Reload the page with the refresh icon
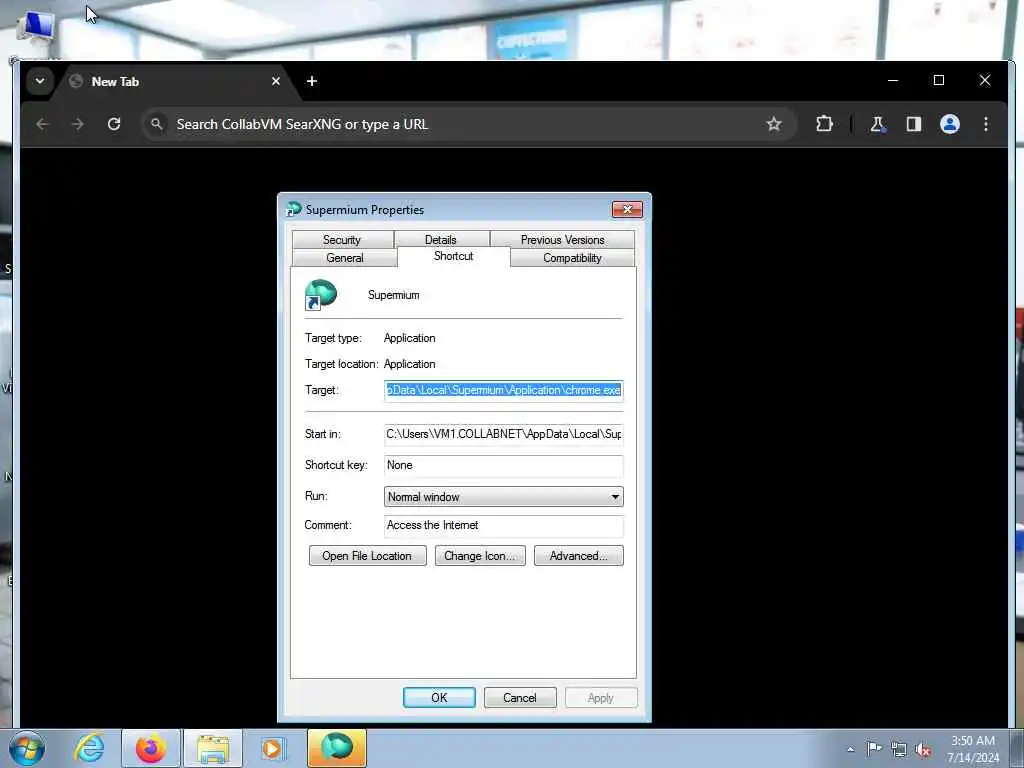This screenshot has width=1024, height=768. pyautogui.click(x=114, y=124)
